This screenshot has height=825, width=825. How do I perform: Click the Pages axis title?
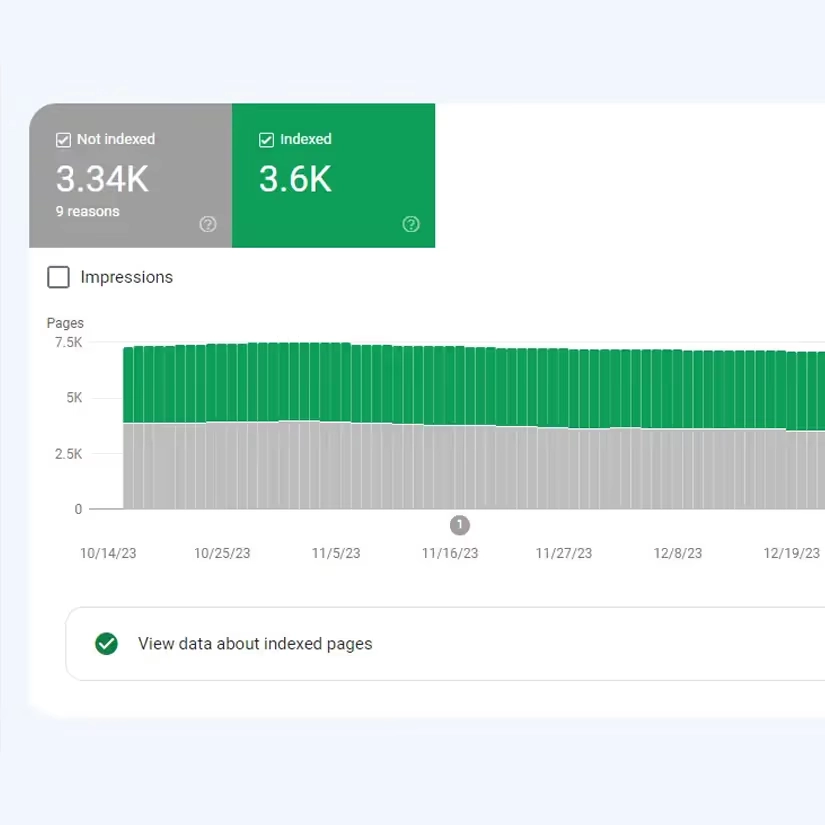pos(65,323)
